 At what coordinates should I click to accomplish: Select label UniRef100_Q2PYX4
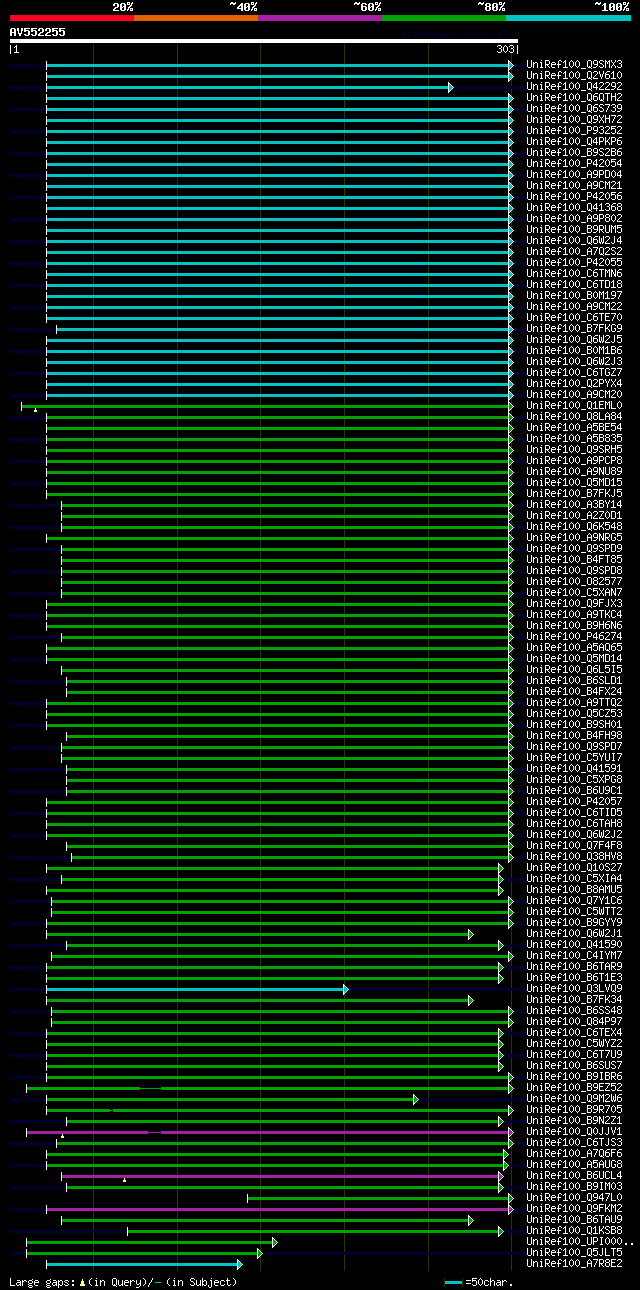point(574,384)
